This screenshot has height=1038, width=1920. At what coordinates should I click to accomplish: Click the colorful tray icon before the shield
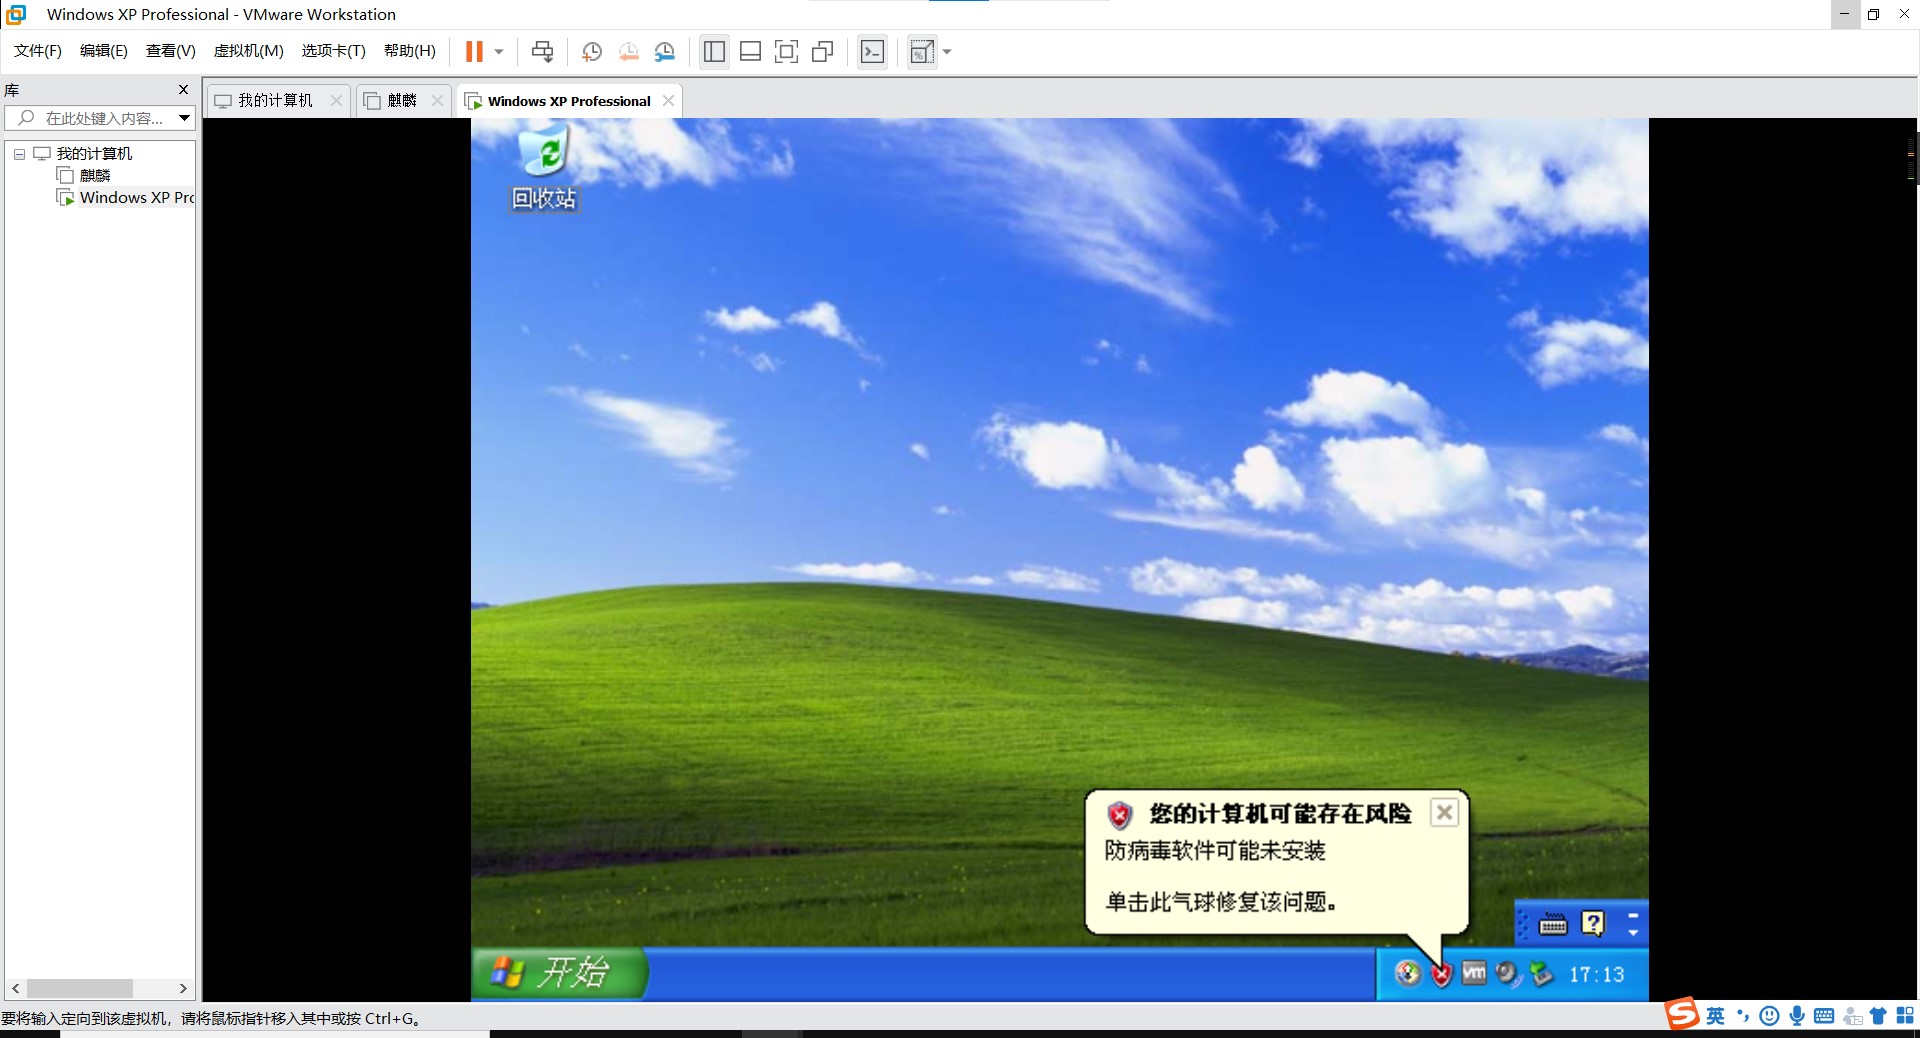coord(1408,973)
